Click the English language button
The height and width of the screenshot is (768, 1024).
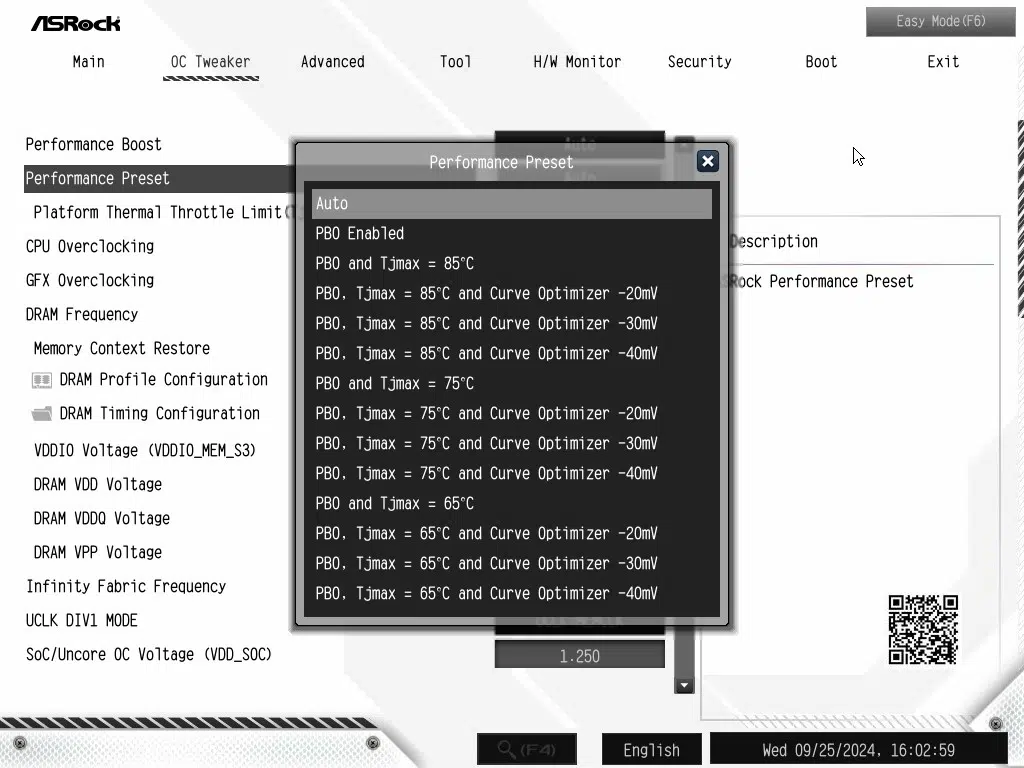point(651,749)
